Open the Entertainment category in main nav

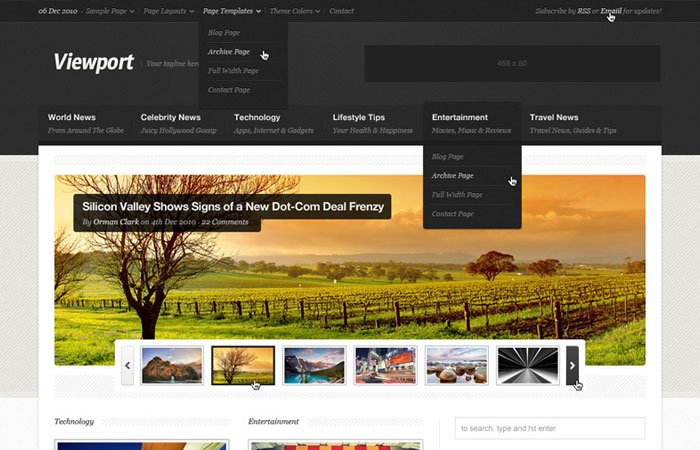tap(472, 124)
